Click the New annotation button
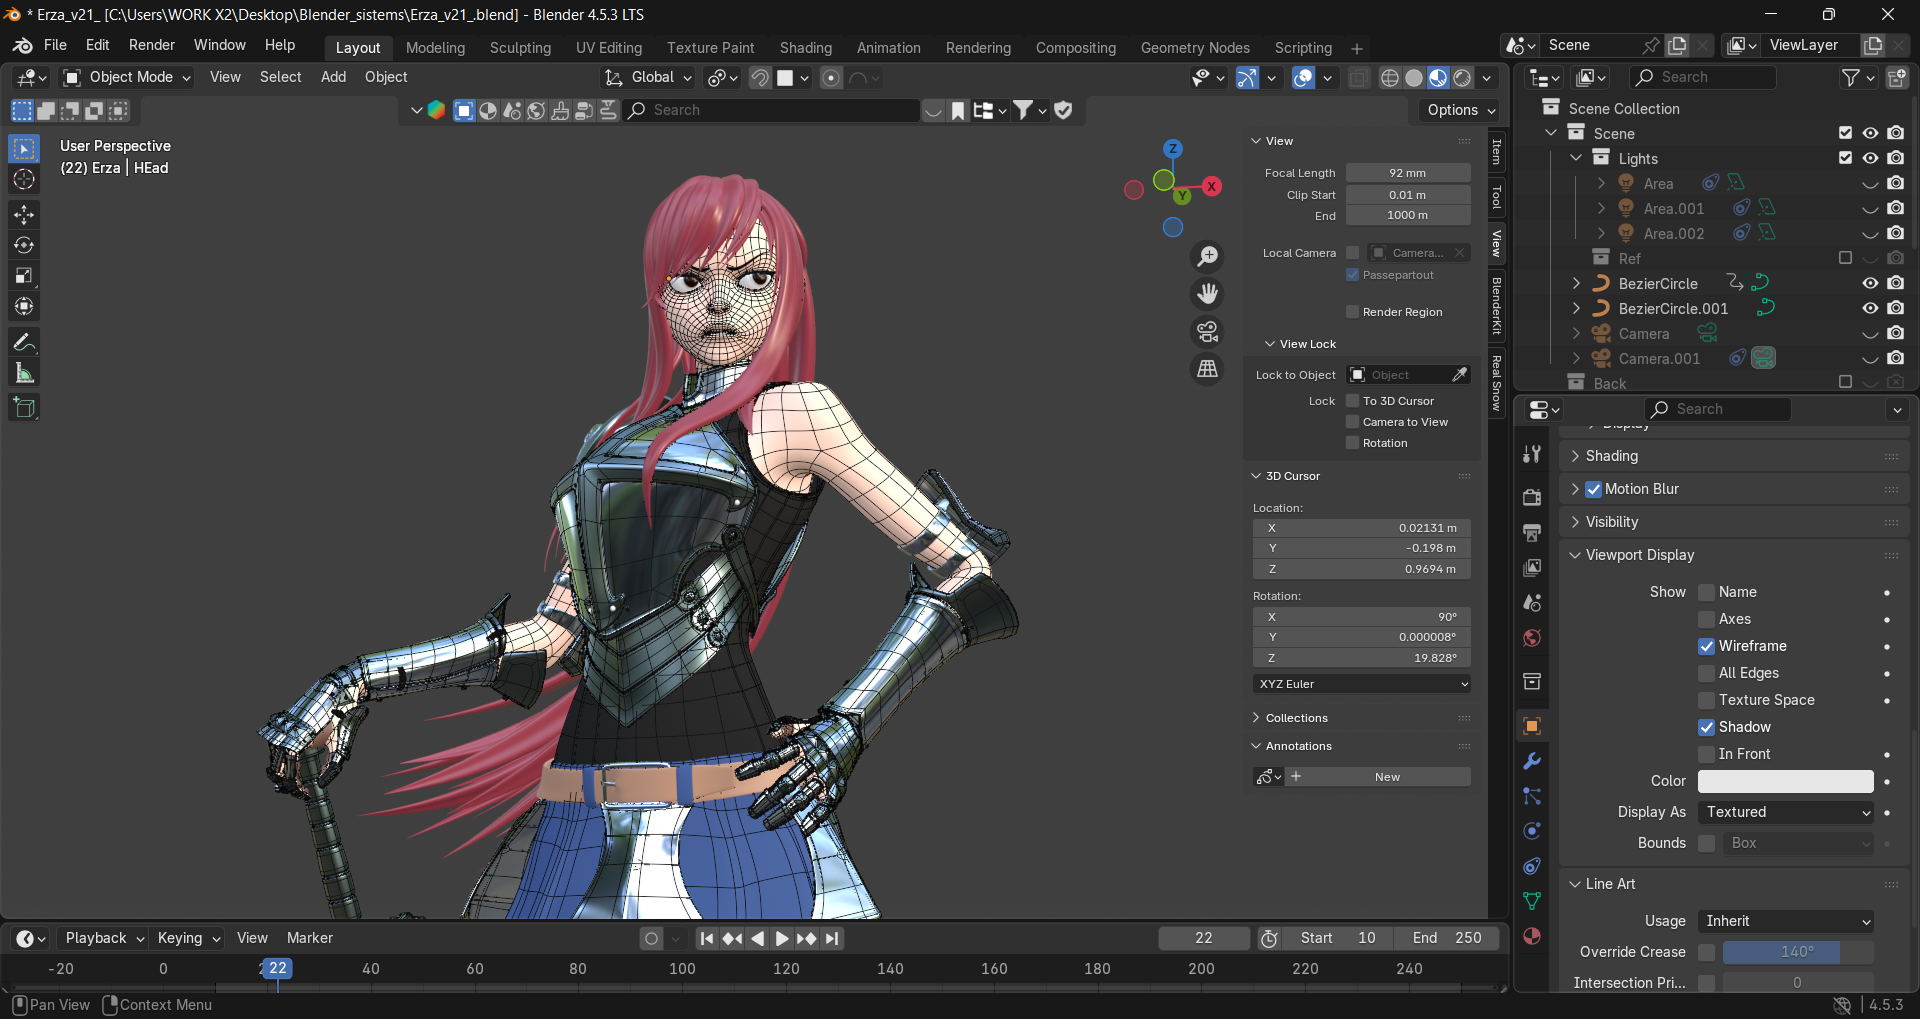Screen dimensions: 1920x1019 1386,777
